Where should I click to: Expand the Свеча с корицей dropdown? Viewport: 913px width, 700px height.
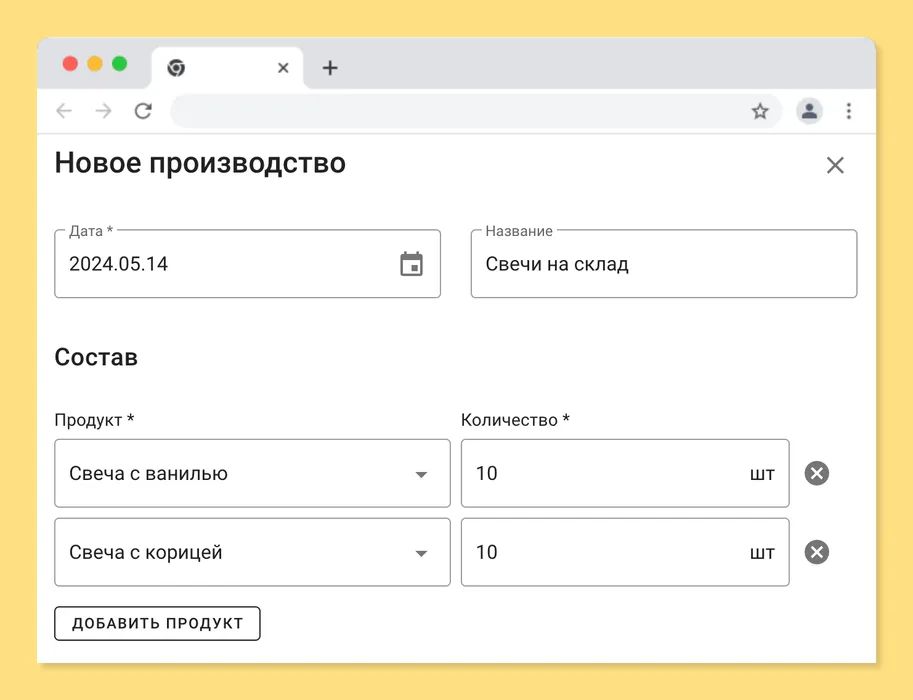point(421,553)
